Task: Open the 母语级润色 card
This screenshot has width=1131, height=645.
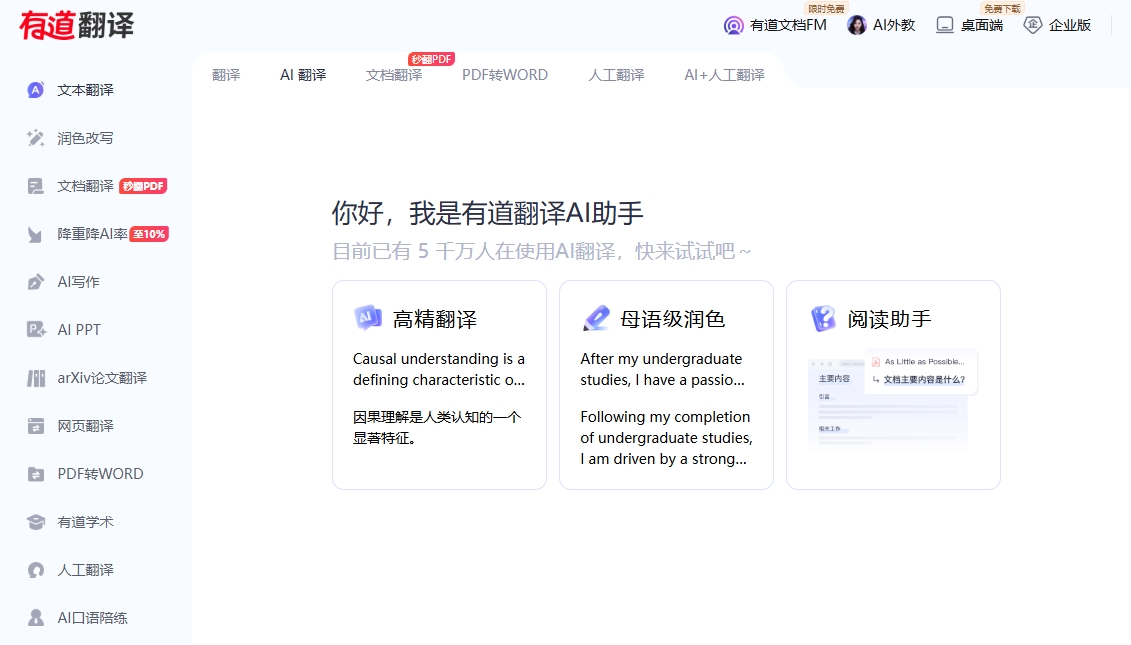Action: [x=666, y=385]
